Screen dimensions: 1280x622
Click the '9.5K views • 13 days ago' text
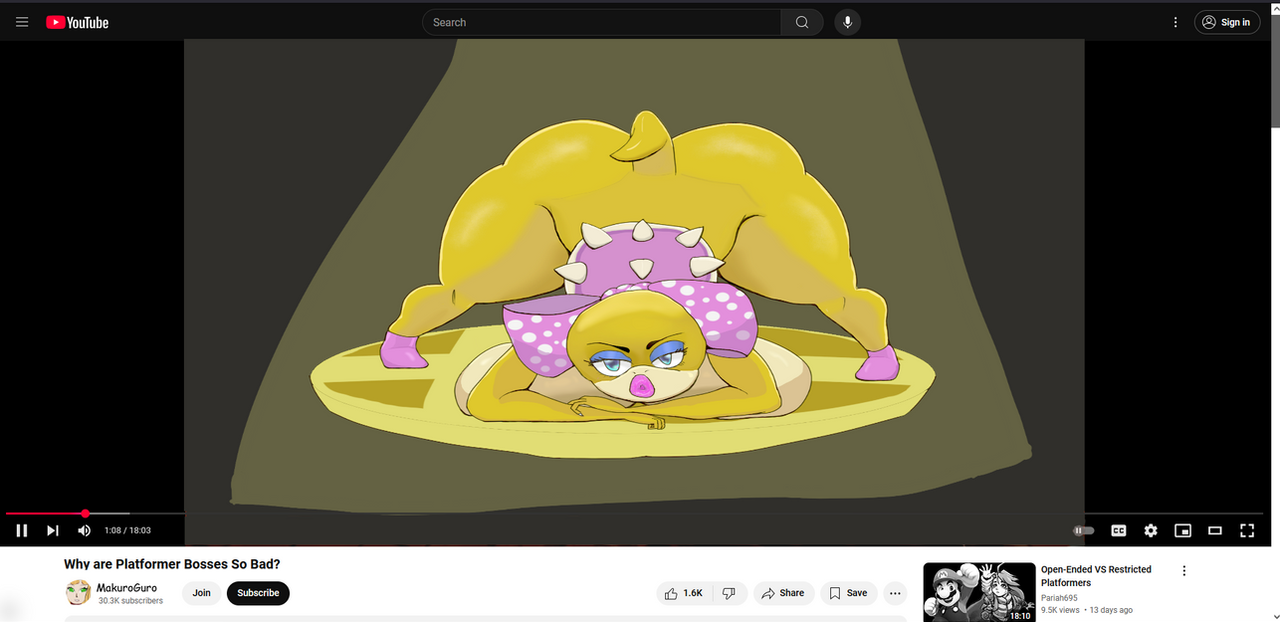point(1087,610)
